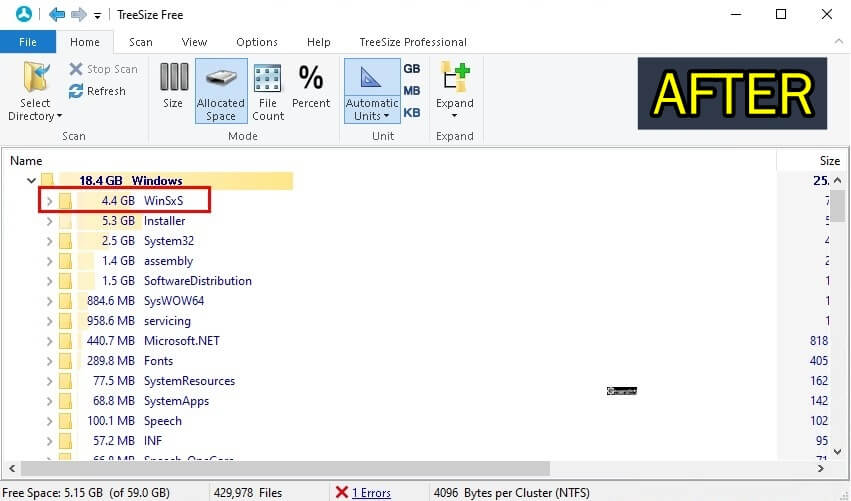Switch to the Home tab

coord(85,42)
